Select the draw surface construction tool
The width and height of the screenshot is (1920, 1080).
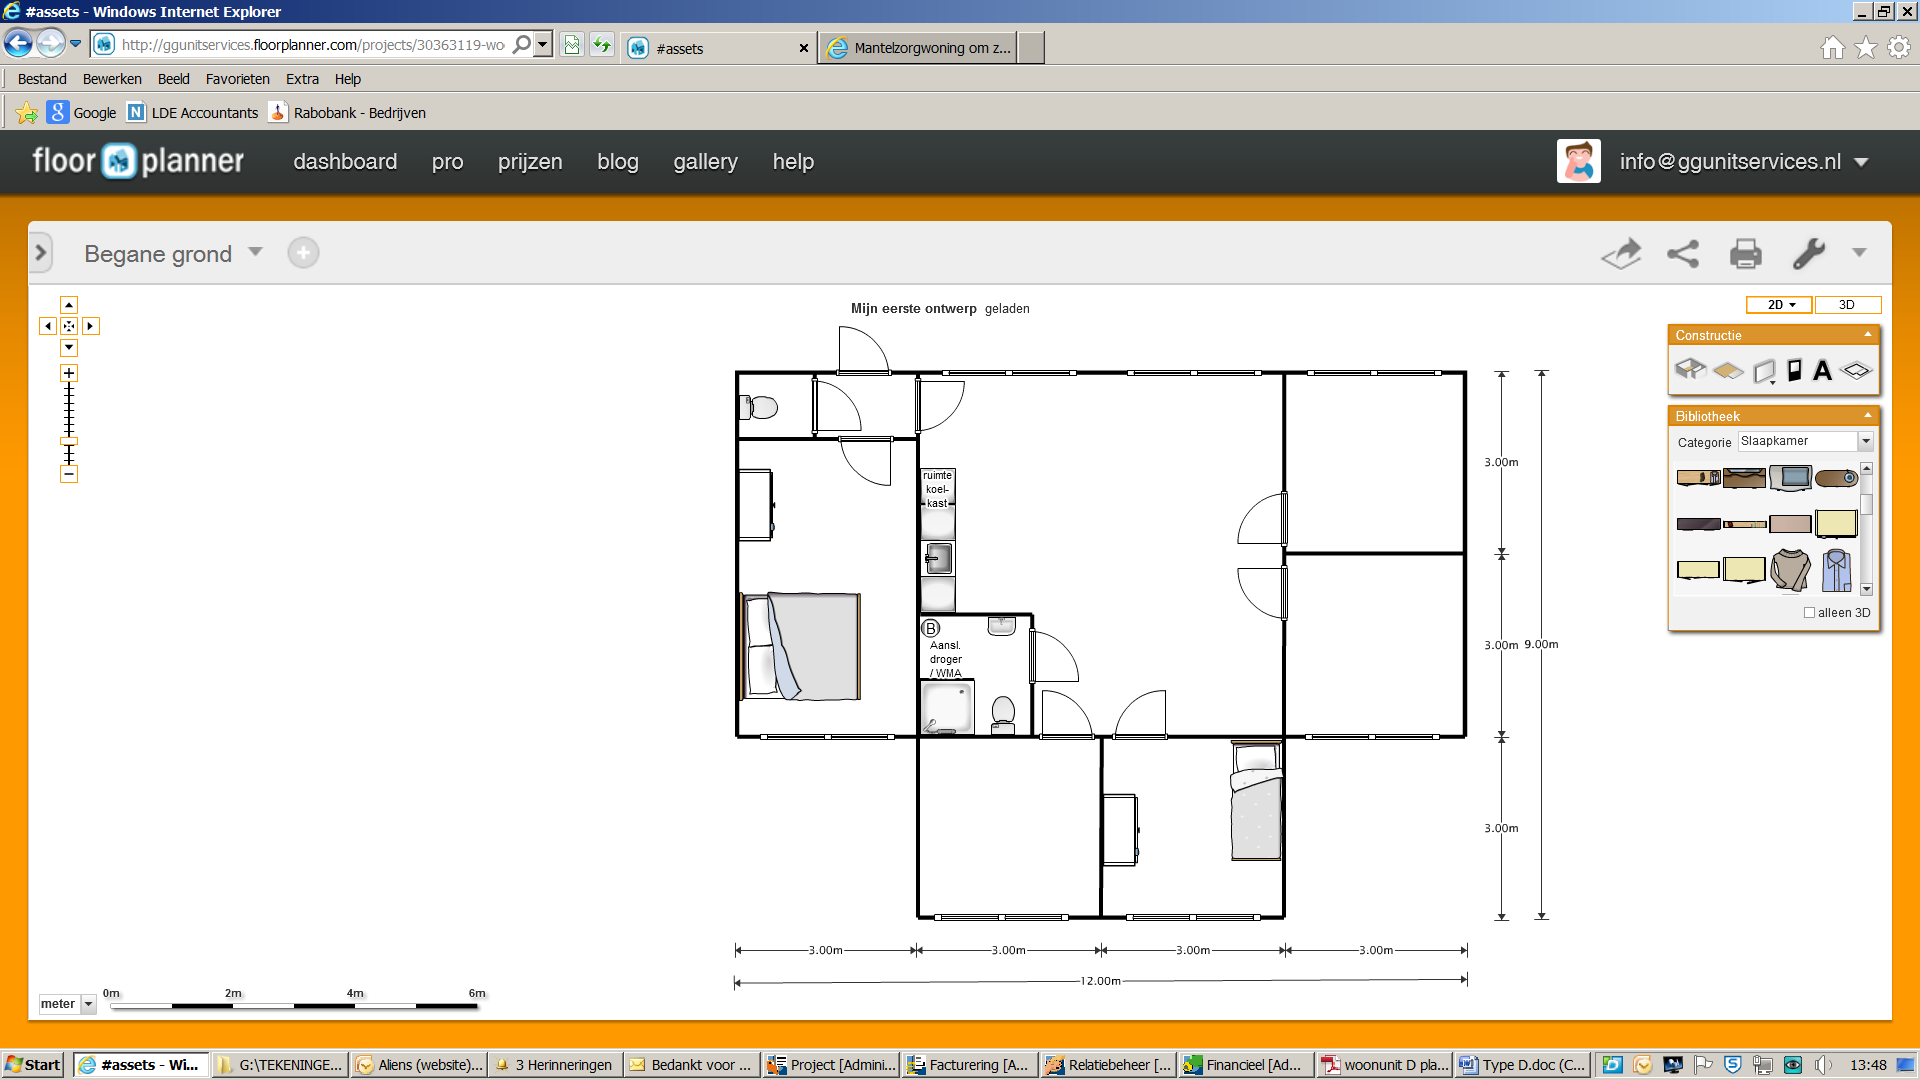(1728, 371)
